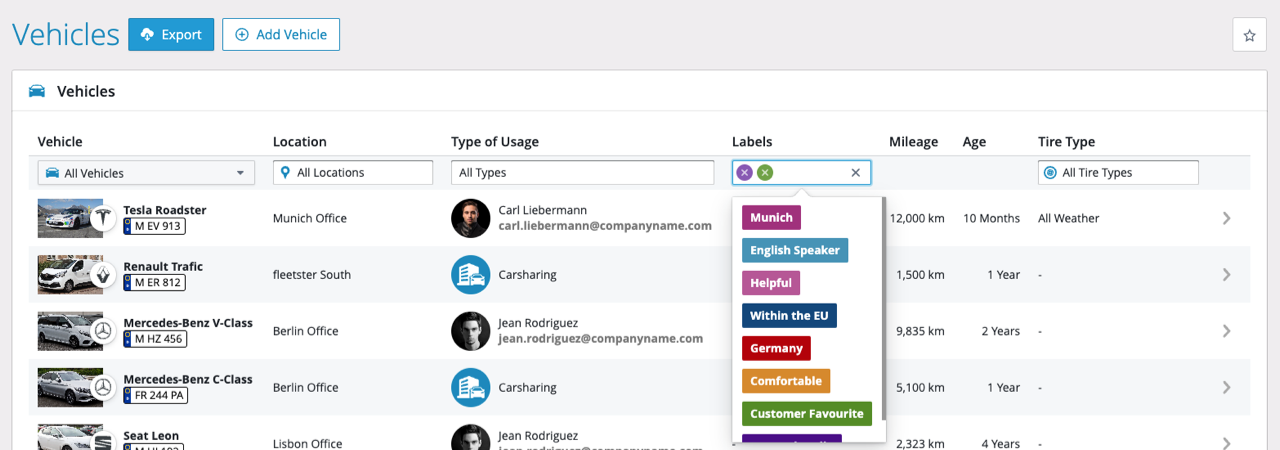Click the Labels column header
This screenshot has width=1280, height=450.
752,142
